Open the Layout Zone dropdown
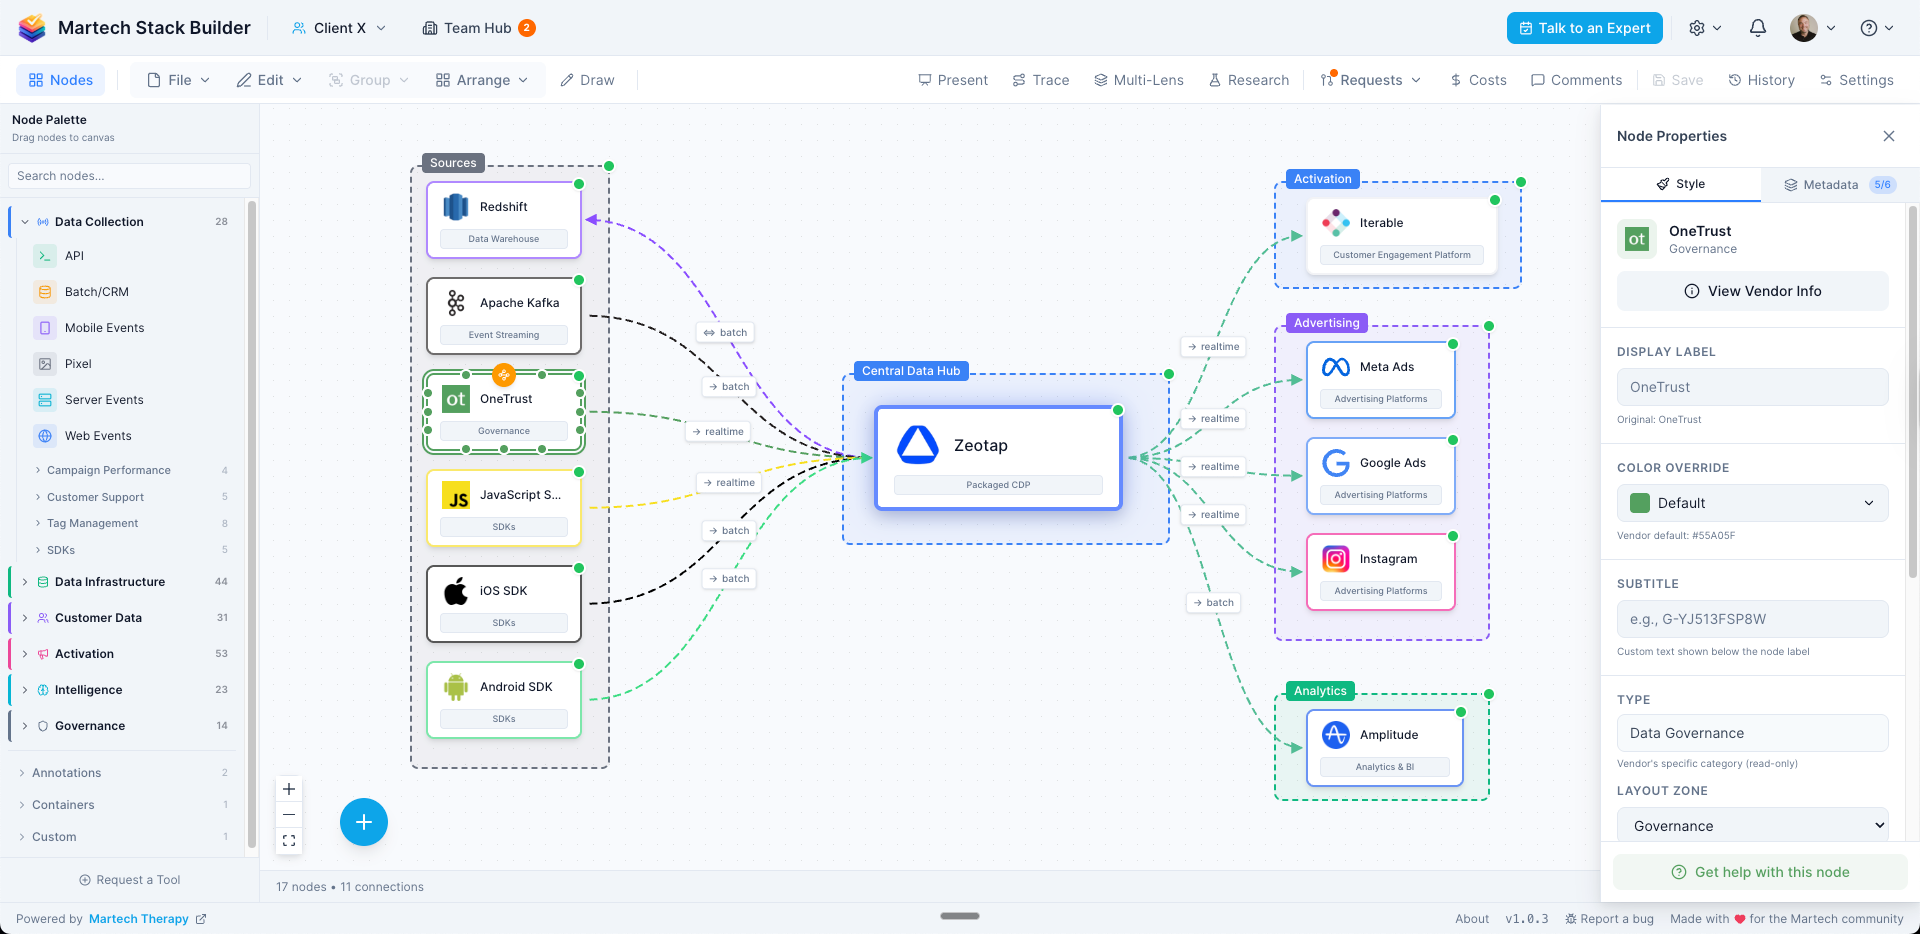1920x934 pixels. 1753,826
